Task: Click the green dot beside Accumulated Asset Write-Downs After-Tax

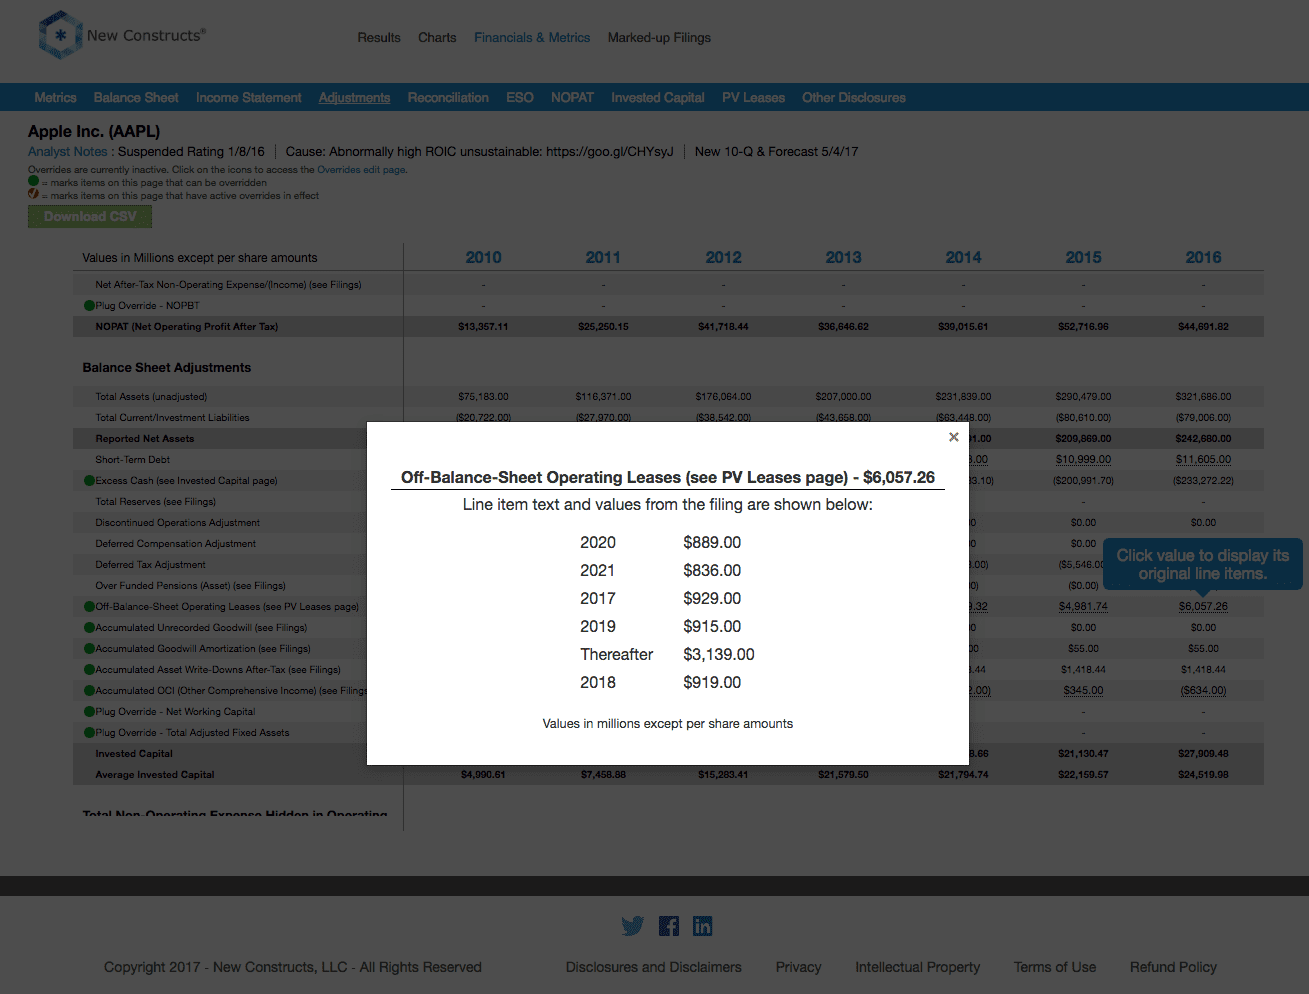Action: pos(89,670)
